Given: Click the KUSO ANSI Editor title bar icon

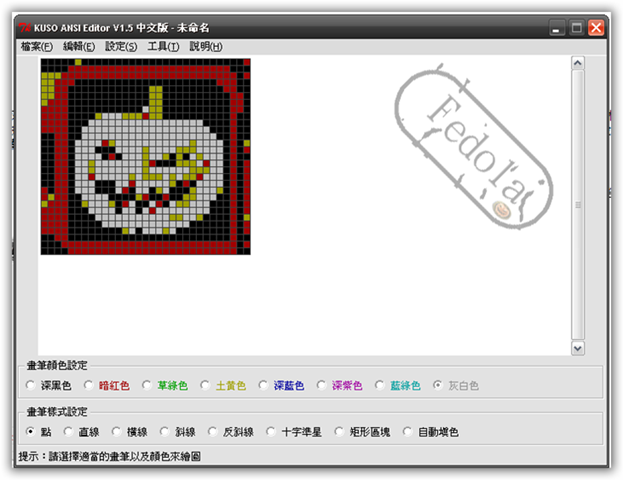Looking at the screenshot, I should click(x=26, y=28).
